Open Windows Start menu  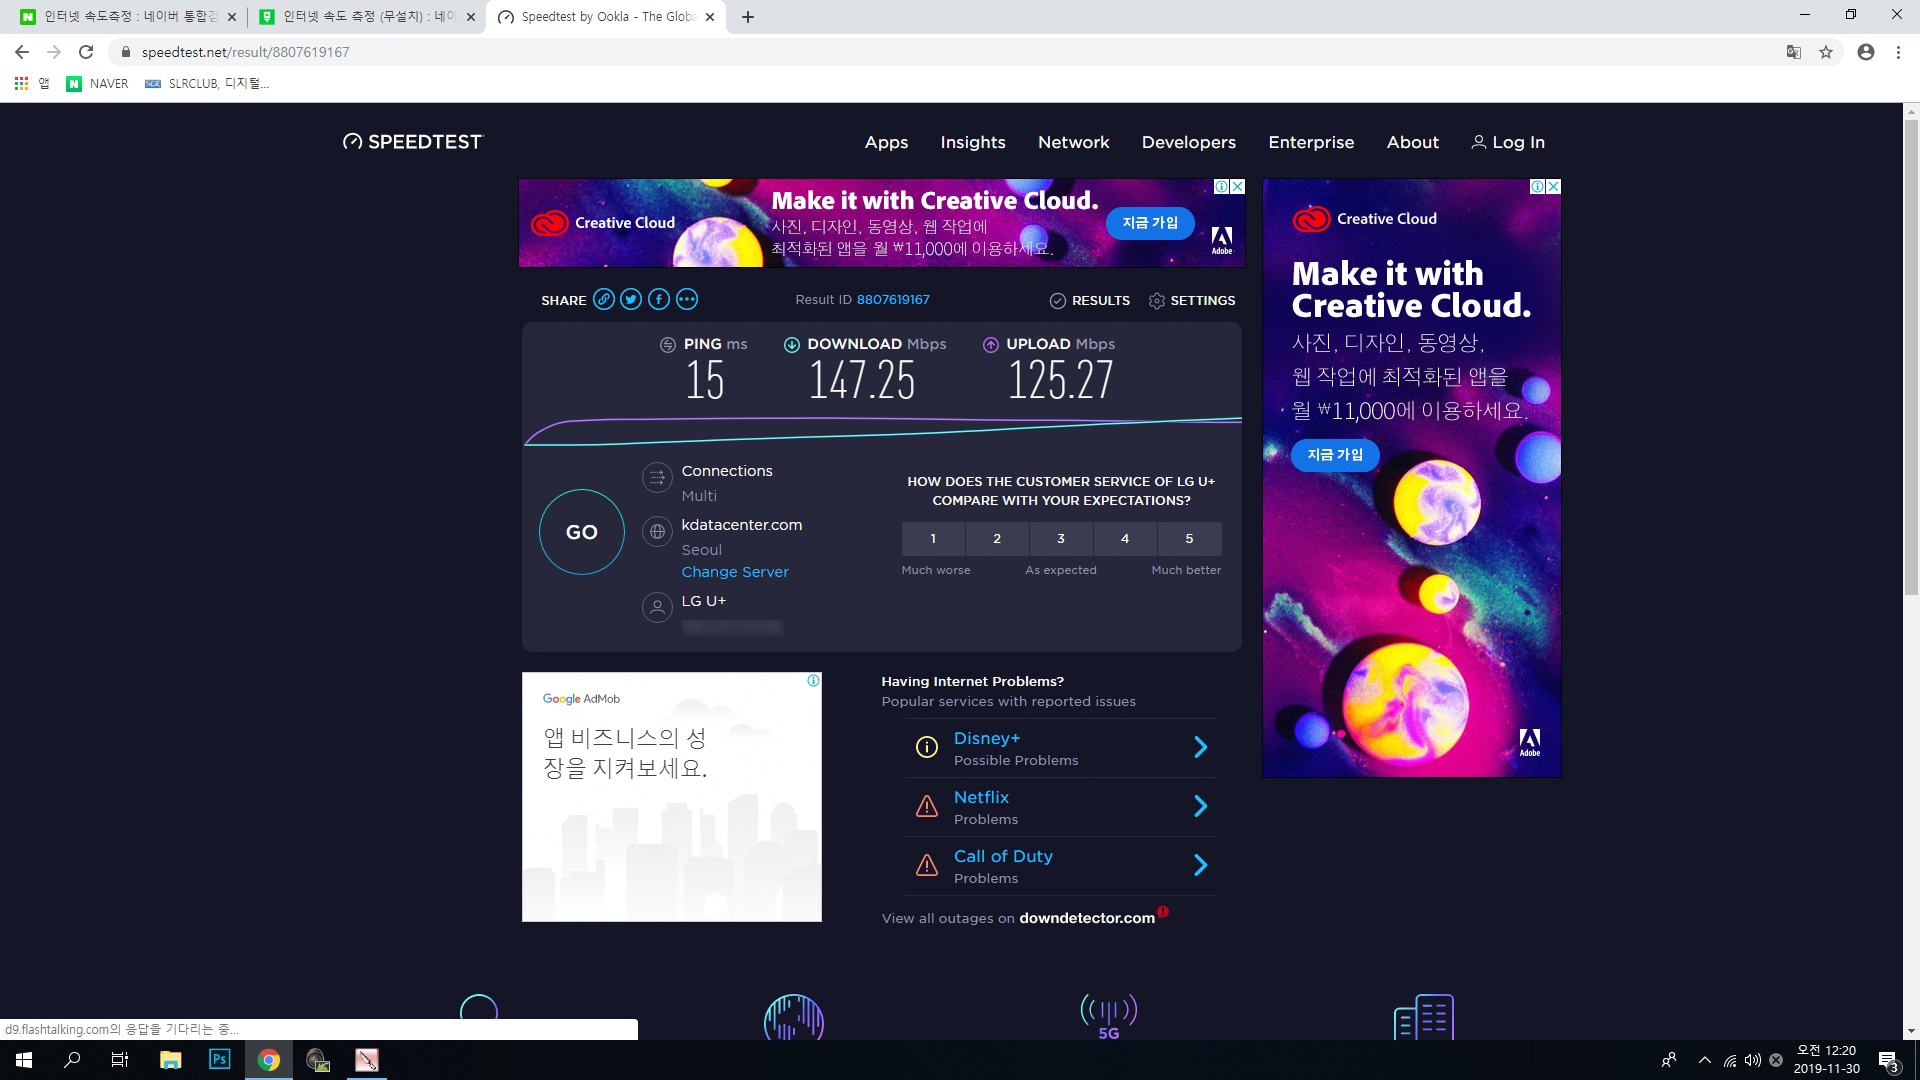[24, 1060]
